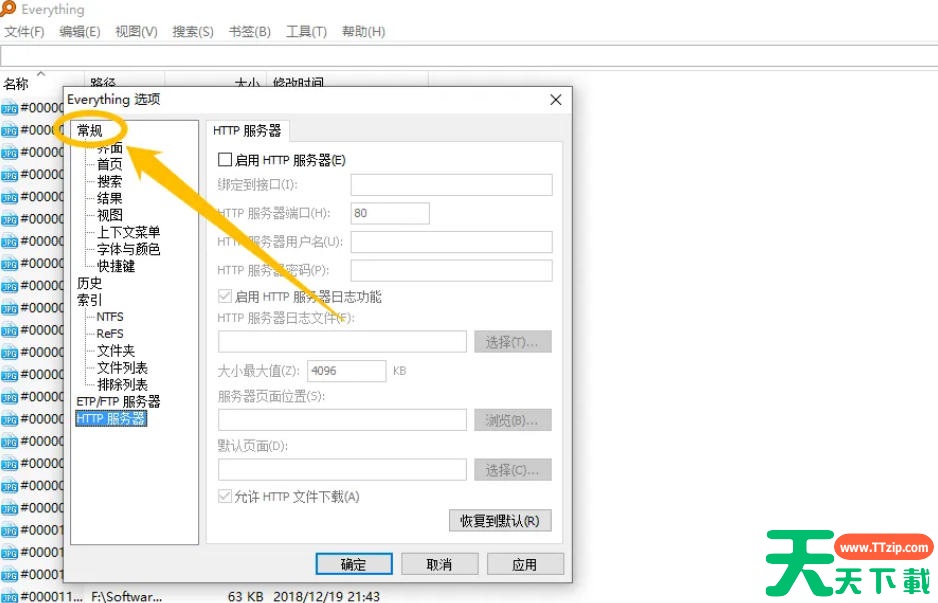This screenshot has height=603, width=938.
Task: Click the HTTP 服务器 tab
Action: tap(247, 131)
